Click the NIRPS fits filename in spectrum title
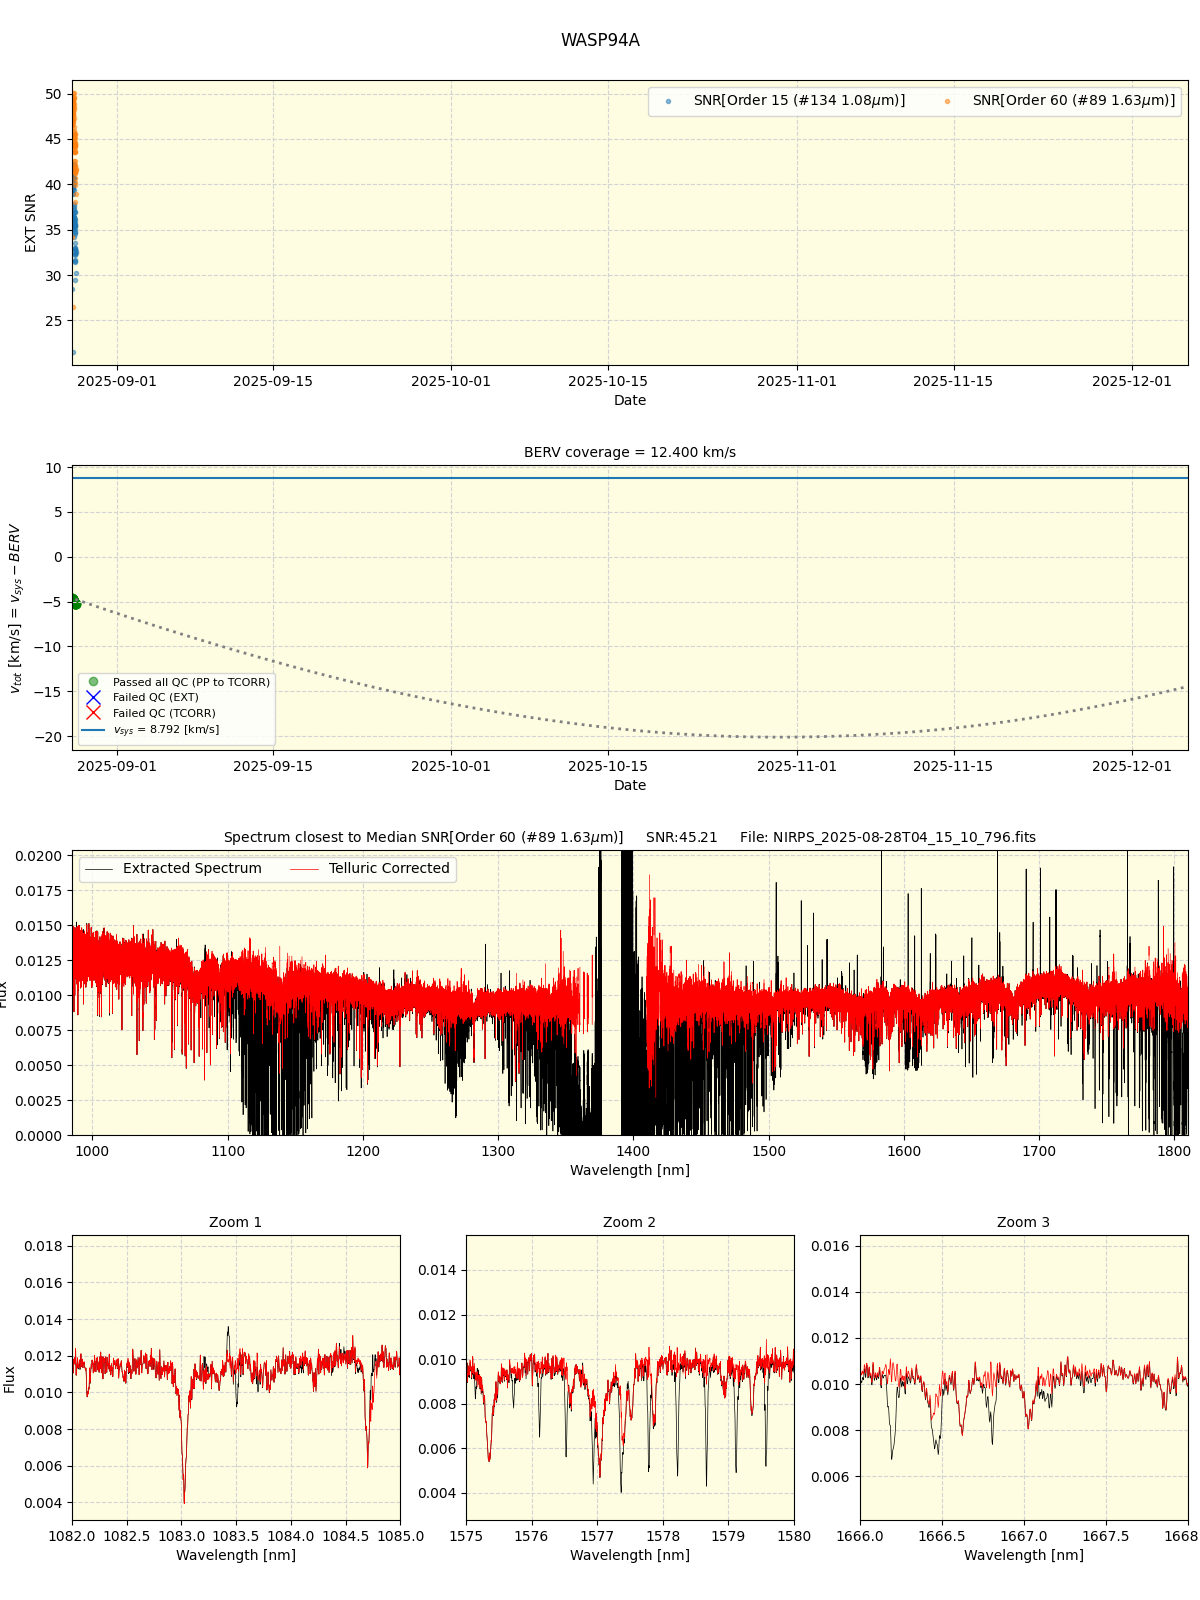Image resolution: width=1200 pixels, height=1600 pixels. point(887,837)
